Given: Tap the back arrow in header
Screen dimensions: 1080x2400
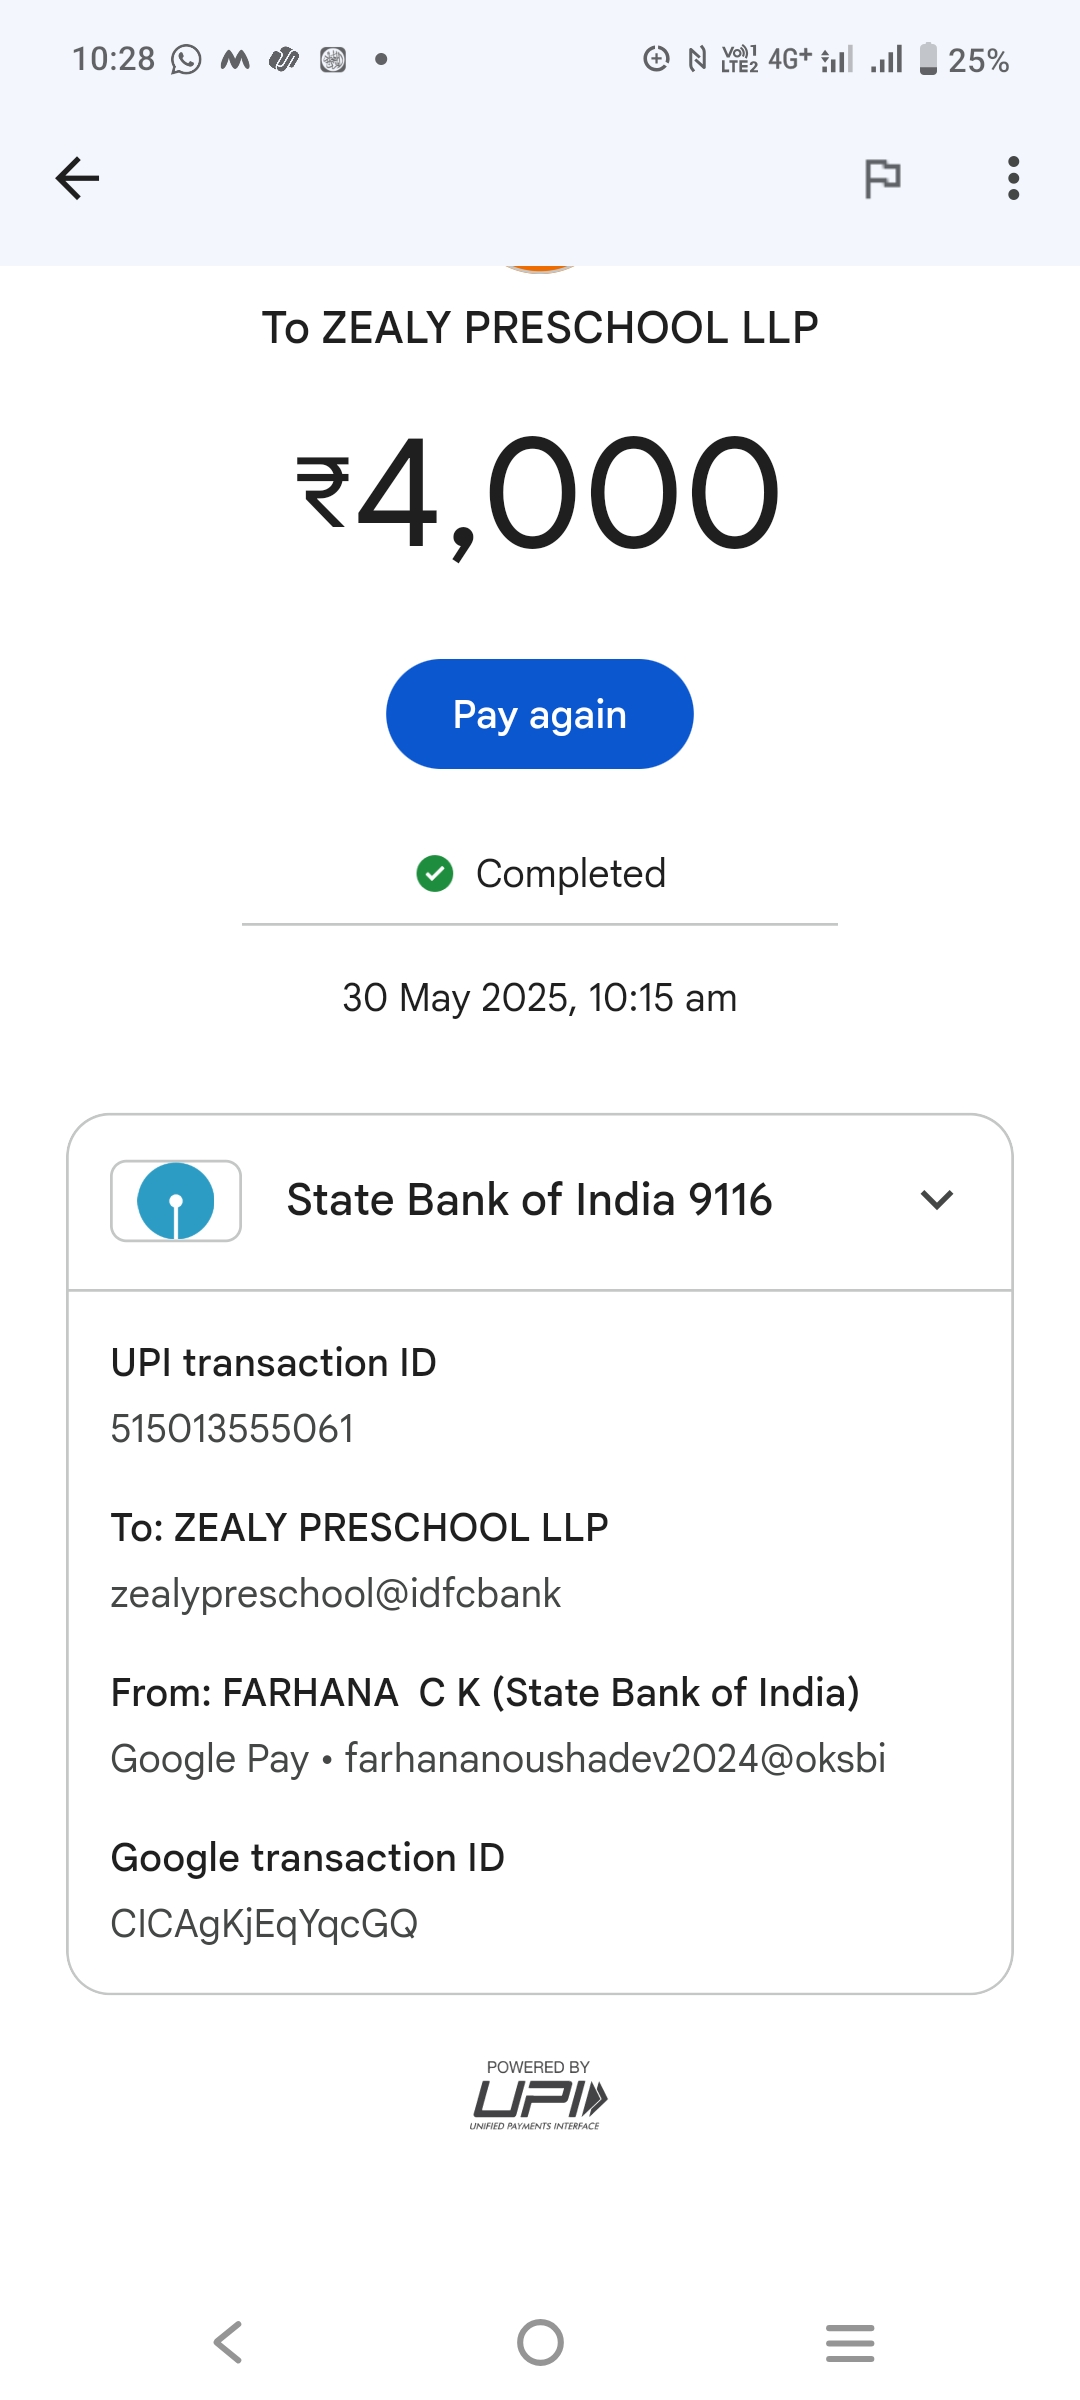Looking at the screenshot, I should coord(77,179).
